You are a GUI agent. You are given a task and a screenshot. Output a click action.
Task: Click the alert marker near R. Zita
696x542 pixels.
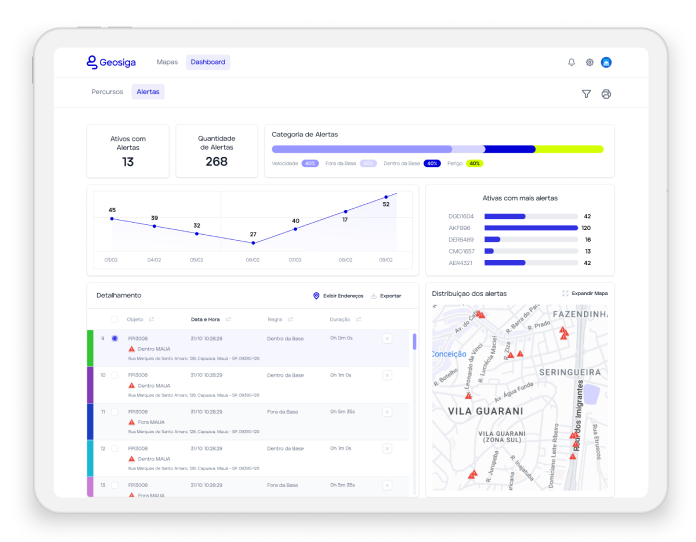(510, 355)
